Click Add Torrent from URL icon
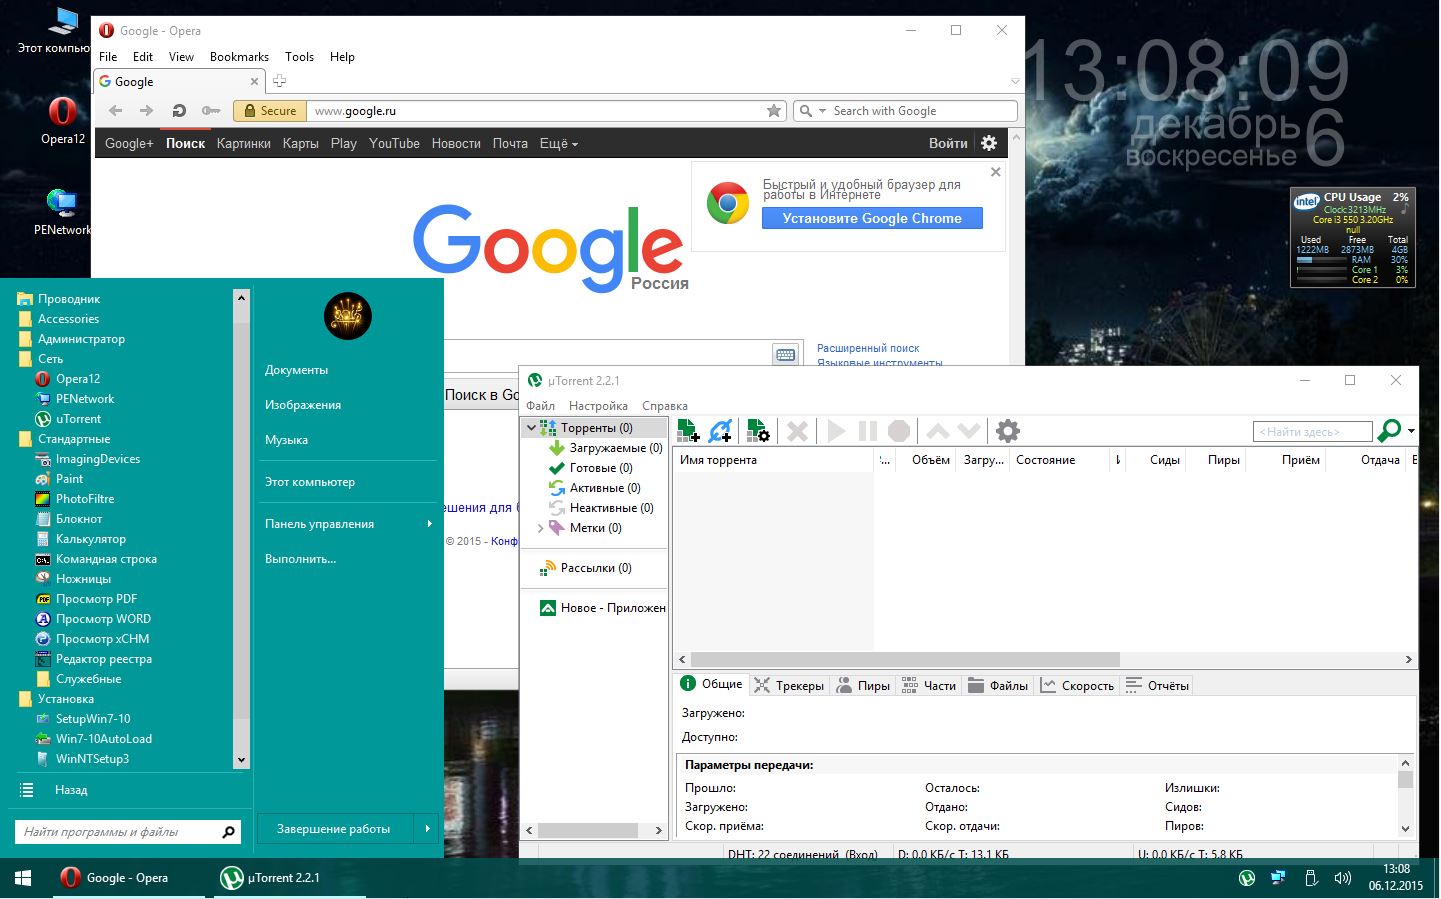Image resolution: width=1441 pixels, height=899 pixels. tap(720, 431)
